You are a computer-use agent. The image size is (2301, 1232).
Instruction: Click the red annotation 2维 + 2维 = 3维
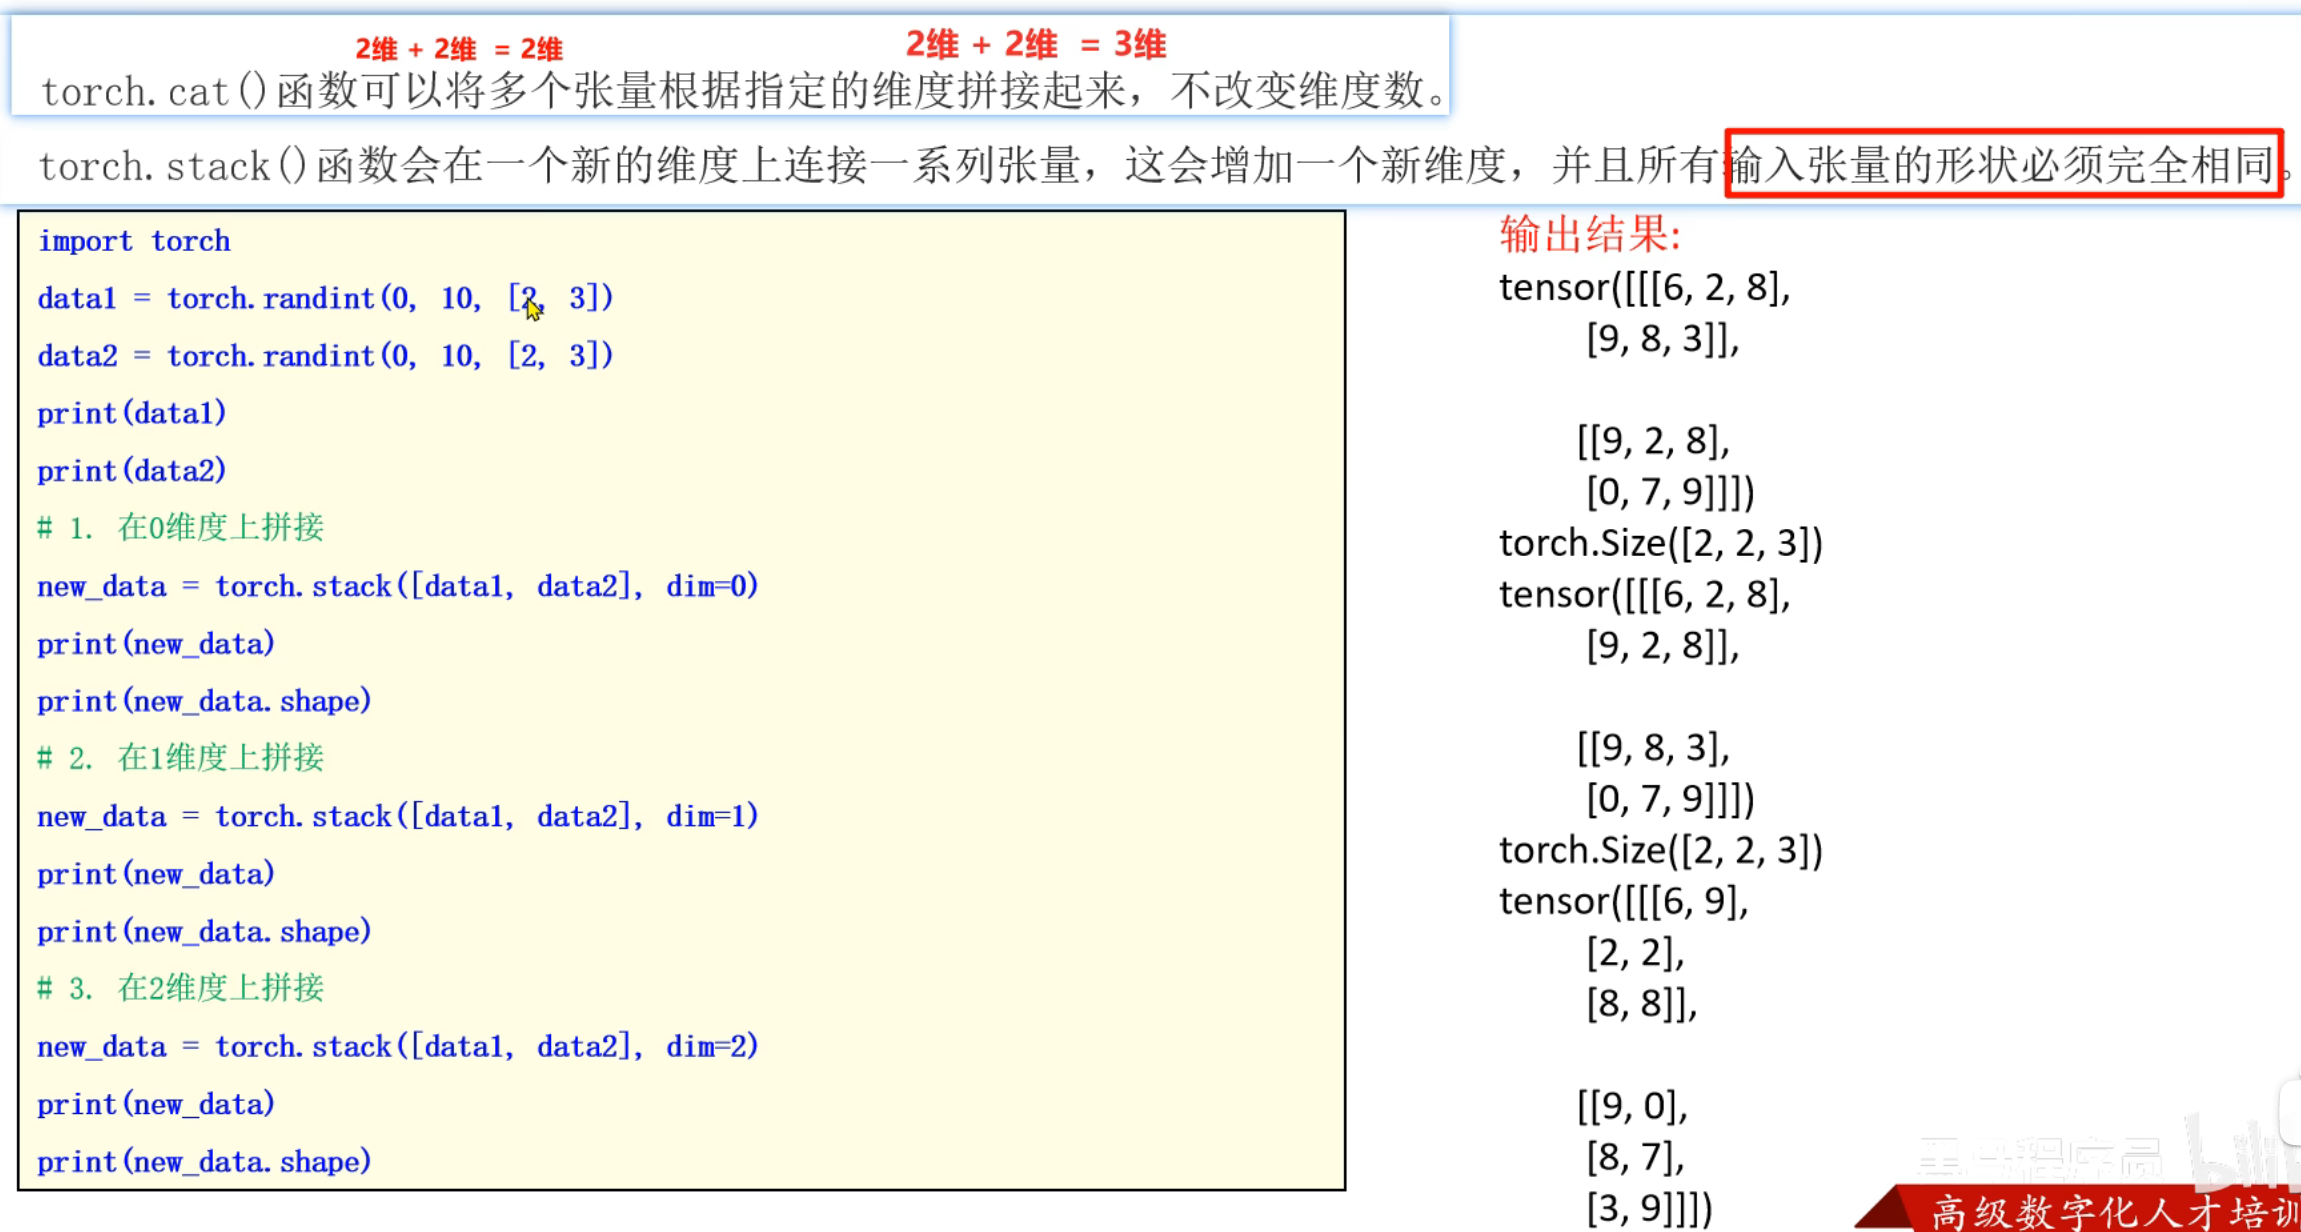pyautogui.click(x=1035, y=44)
